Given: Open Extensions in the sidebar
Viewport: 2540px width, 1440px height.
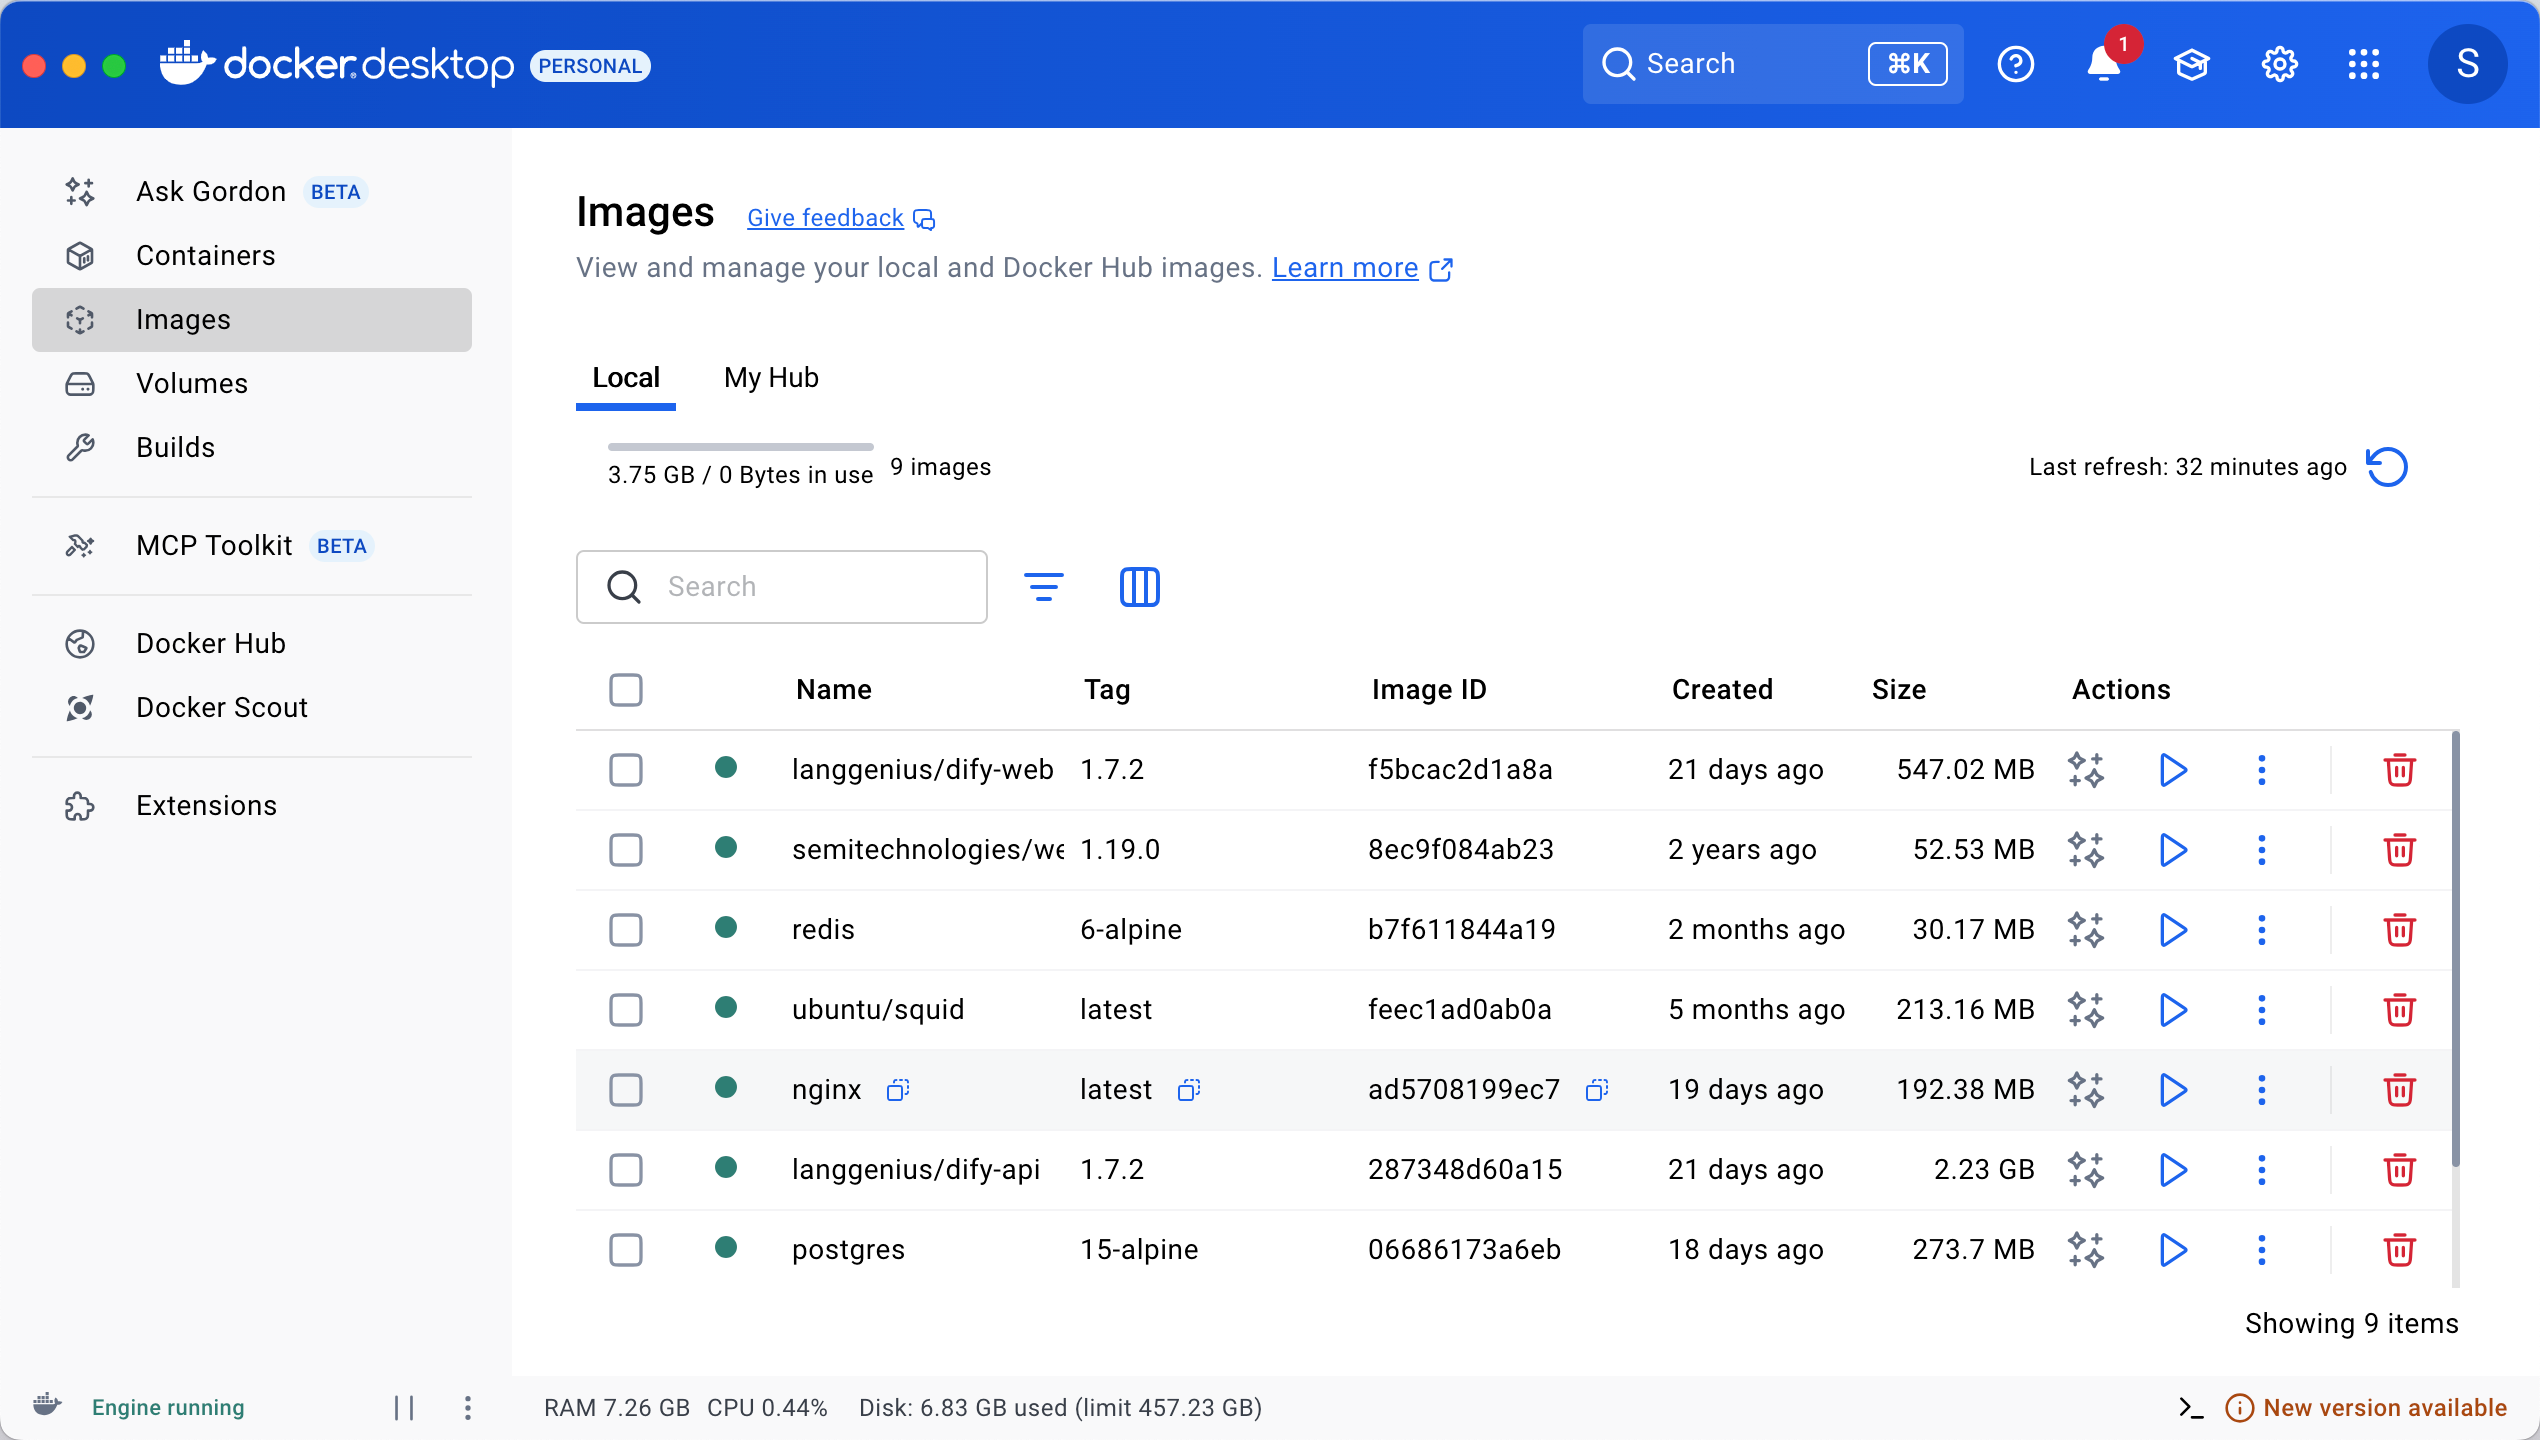Looking at the screenshot, I should tap(252, 806).
